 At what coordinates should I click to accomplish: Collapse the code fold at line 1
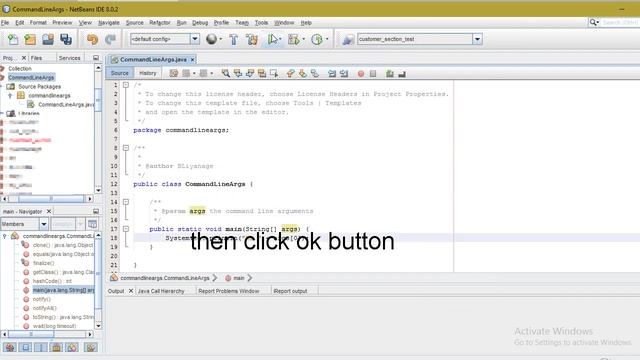click(126, 85)
